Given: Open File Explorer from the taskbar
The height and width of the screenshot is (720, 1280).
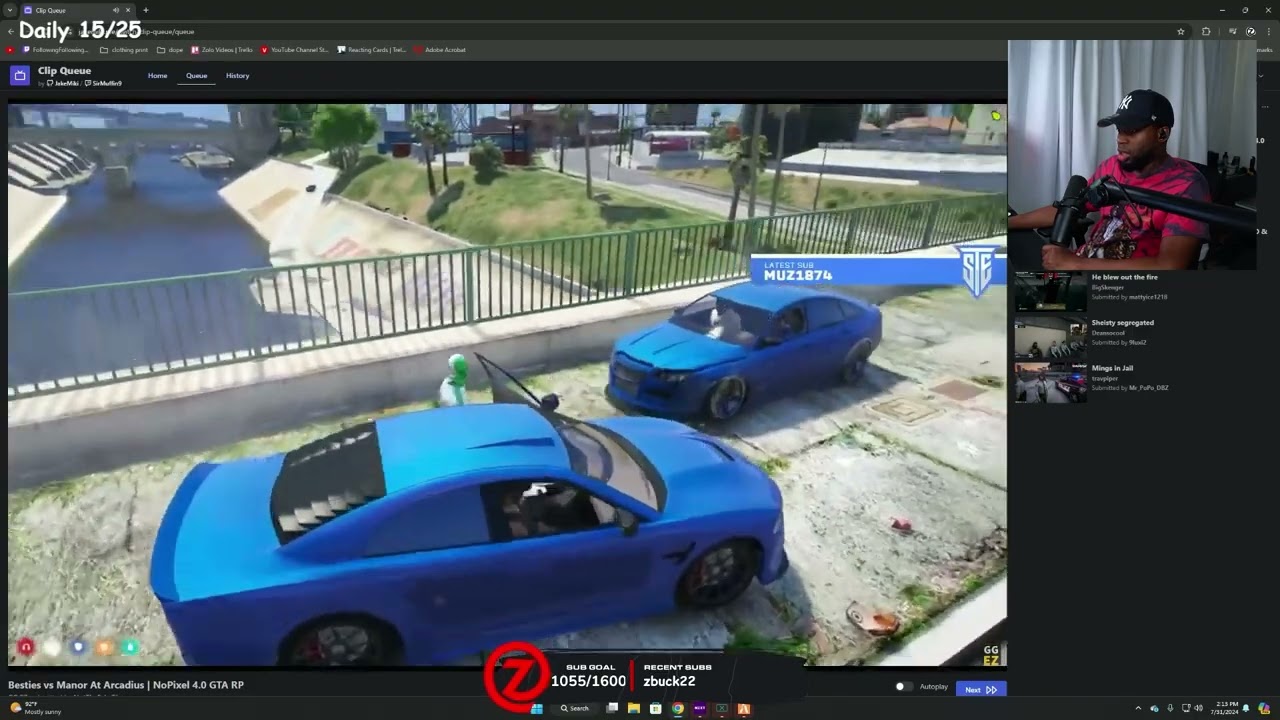Looking at the screenshot, I should coord(634,708).
